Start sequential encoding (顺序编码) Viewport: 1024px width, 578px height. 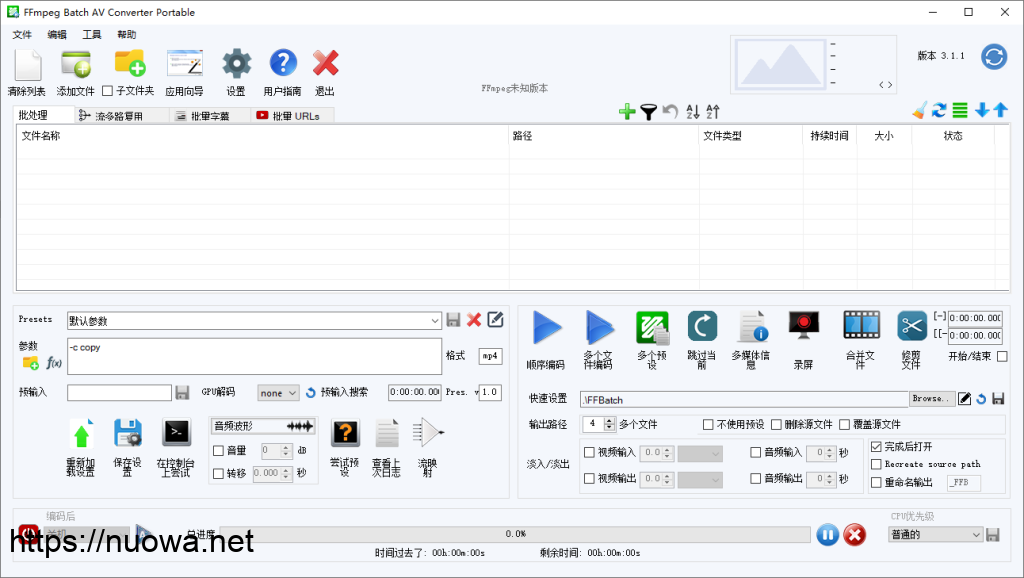tap(546, 328)
